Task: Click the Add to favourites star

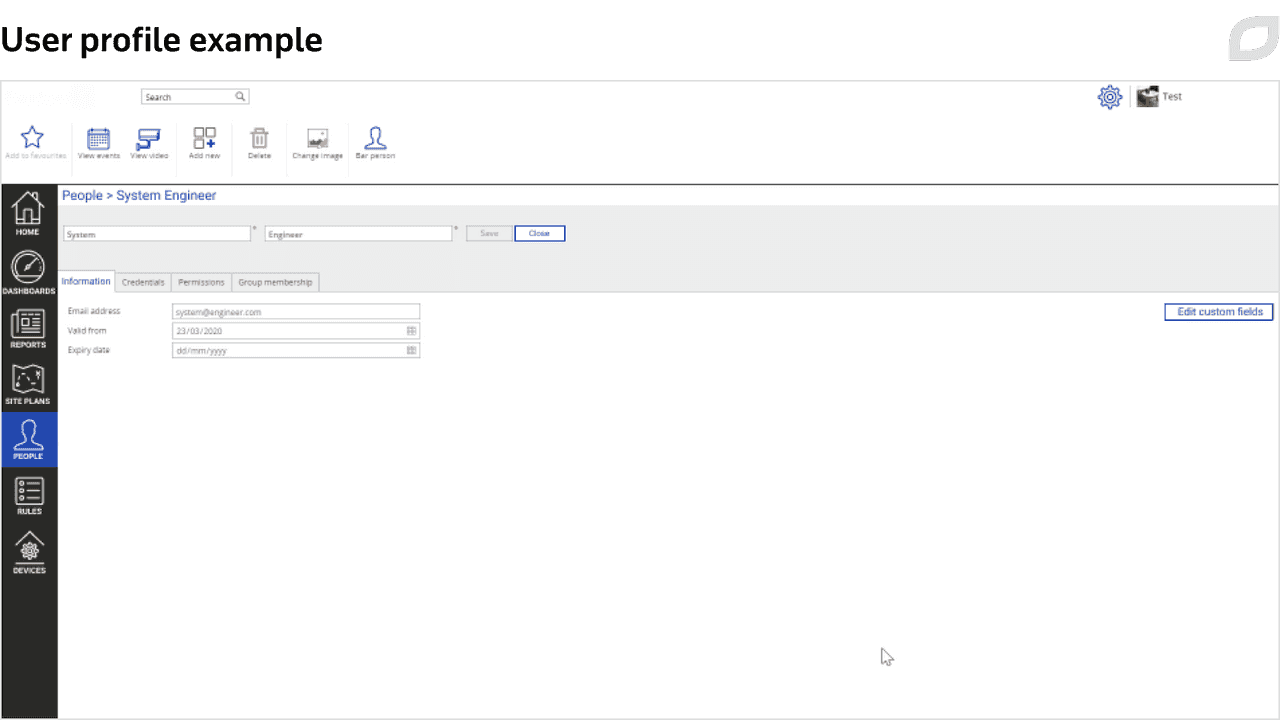Action: pyautogui.click(x=33, y=142)
